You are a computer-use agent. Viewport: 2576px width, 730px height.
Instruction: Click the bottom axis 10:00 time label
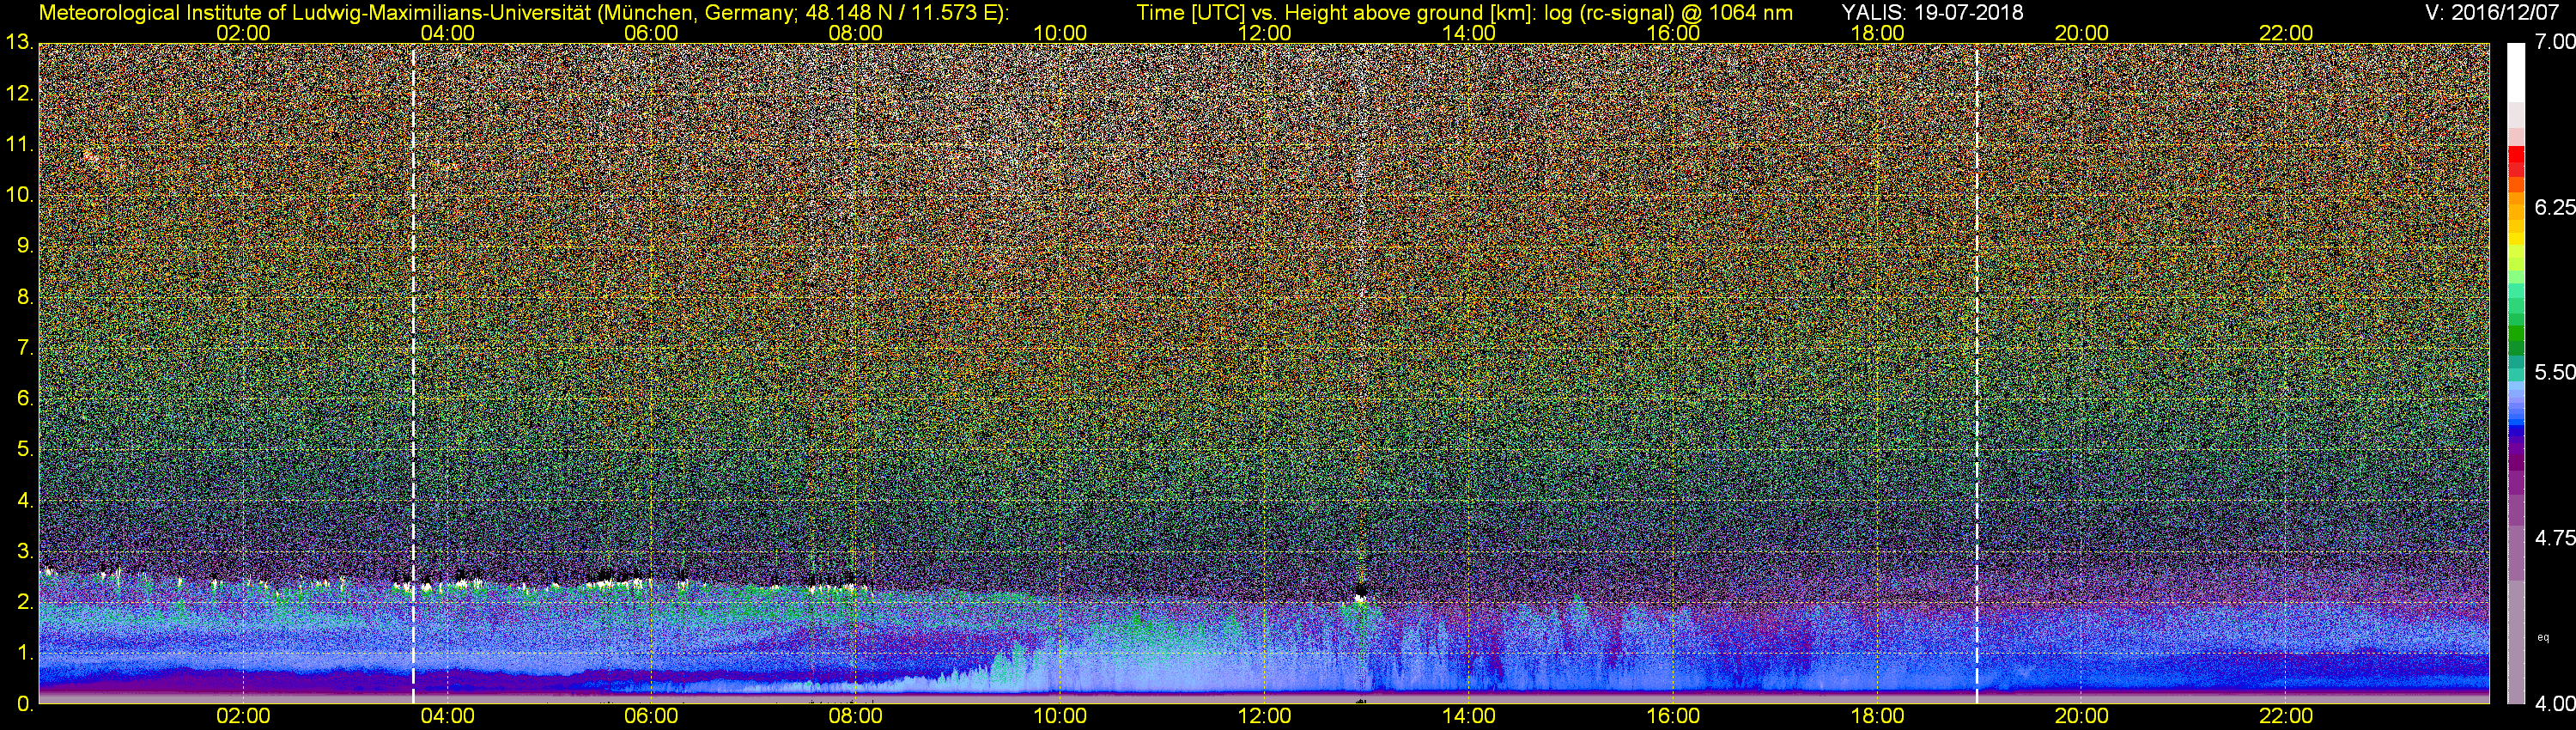pos(1060,717)
